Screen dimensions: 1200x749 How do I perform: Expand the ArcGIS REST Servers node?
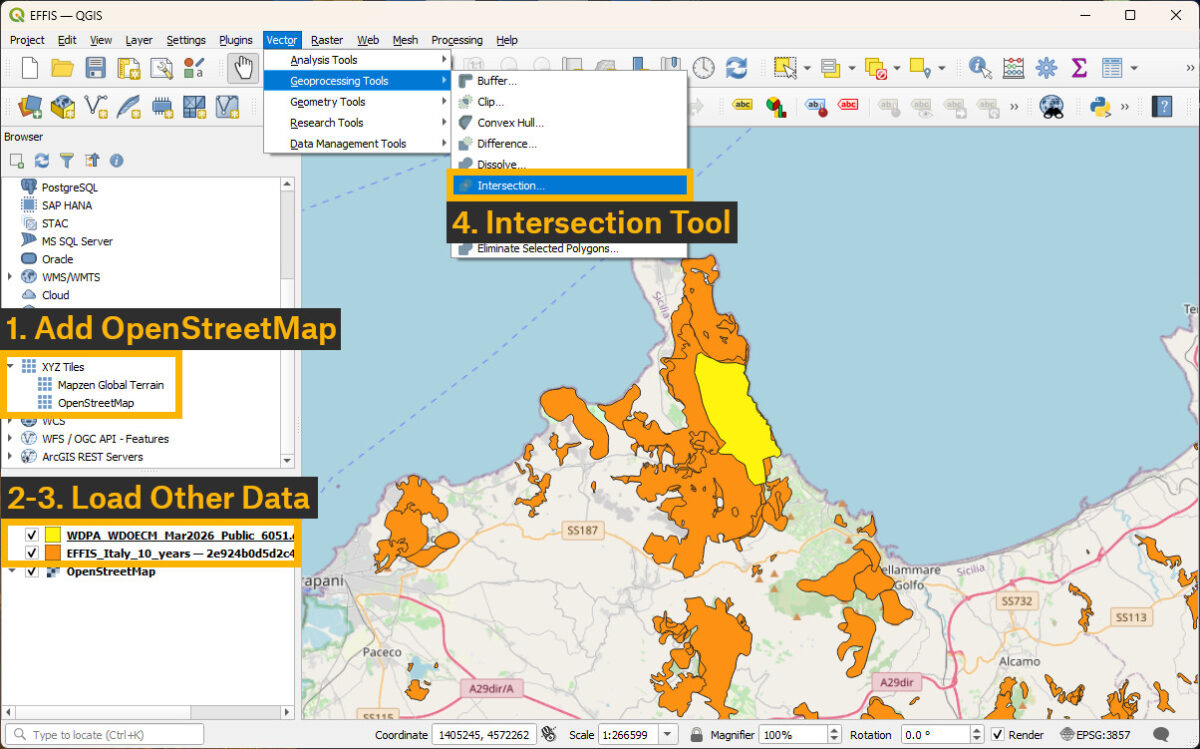point(10,457)
